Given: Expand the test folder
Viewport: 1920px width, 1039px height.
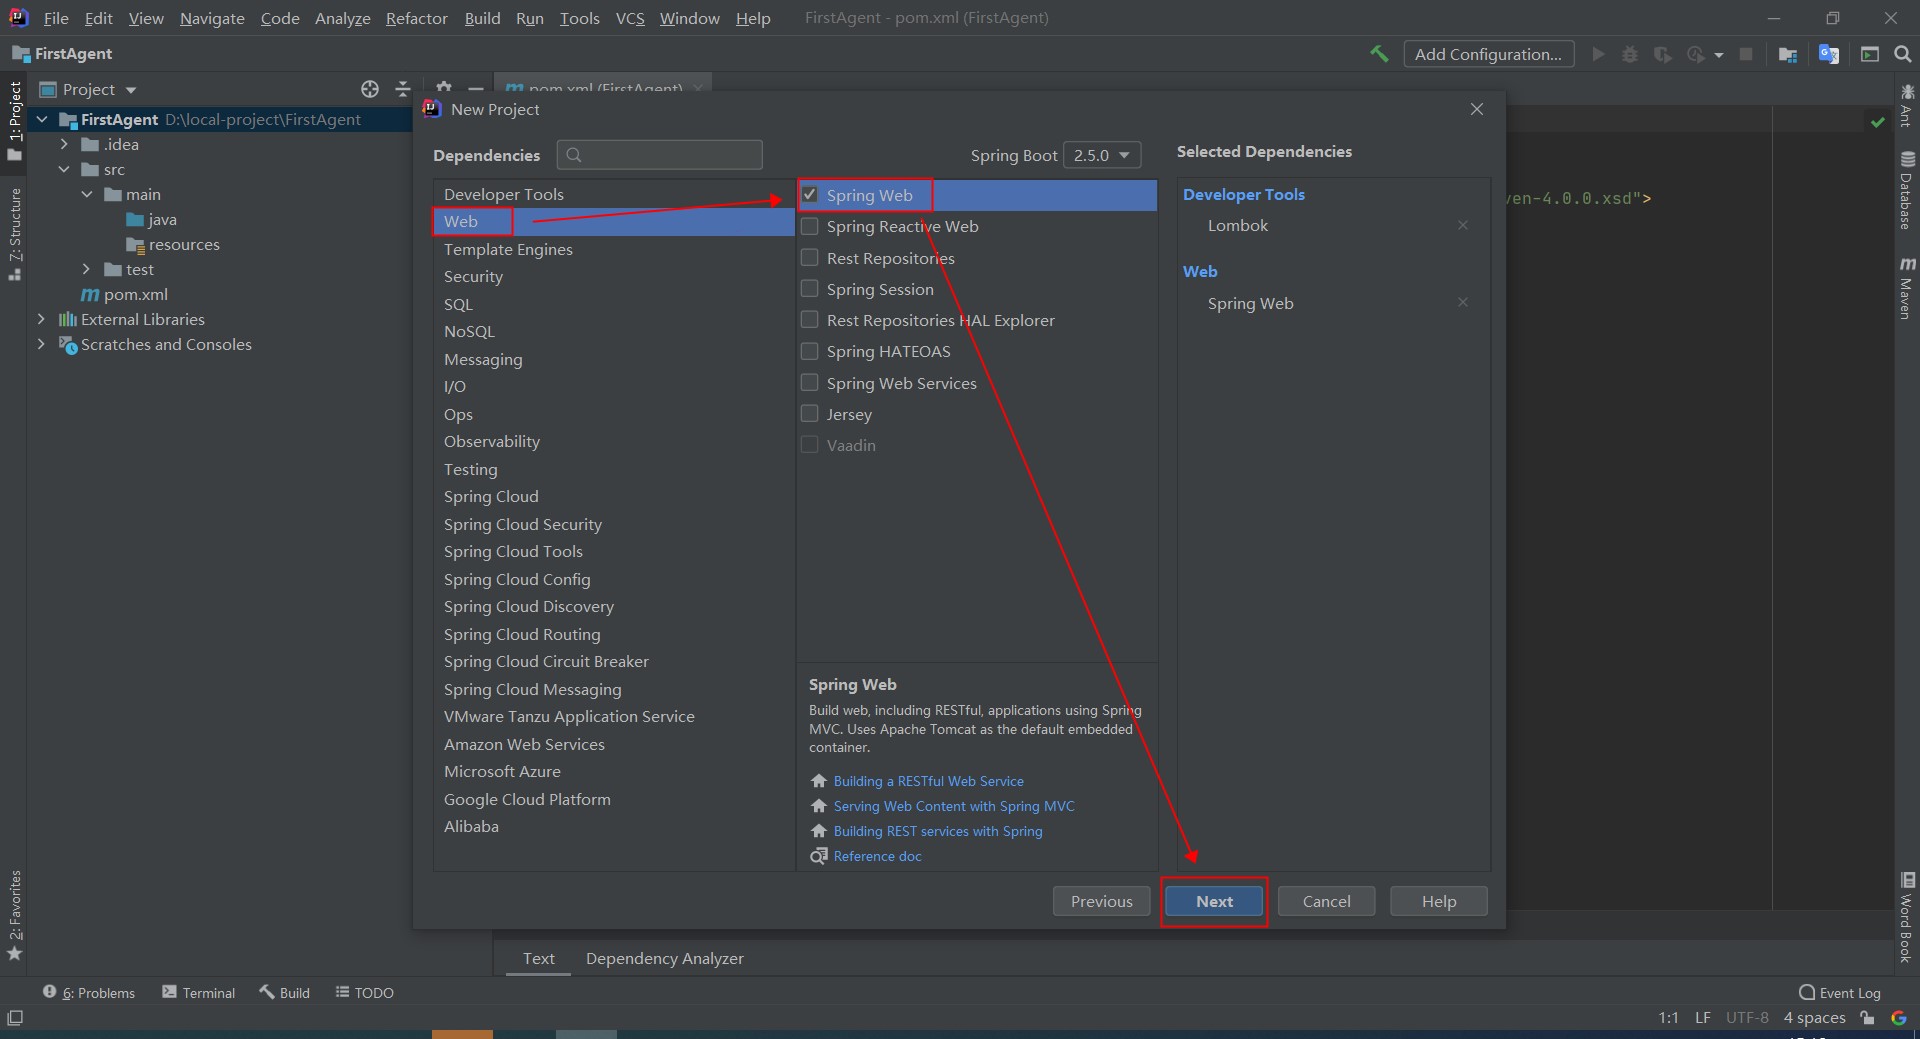Looking at the screenshot, I should [x=86, y=269].
